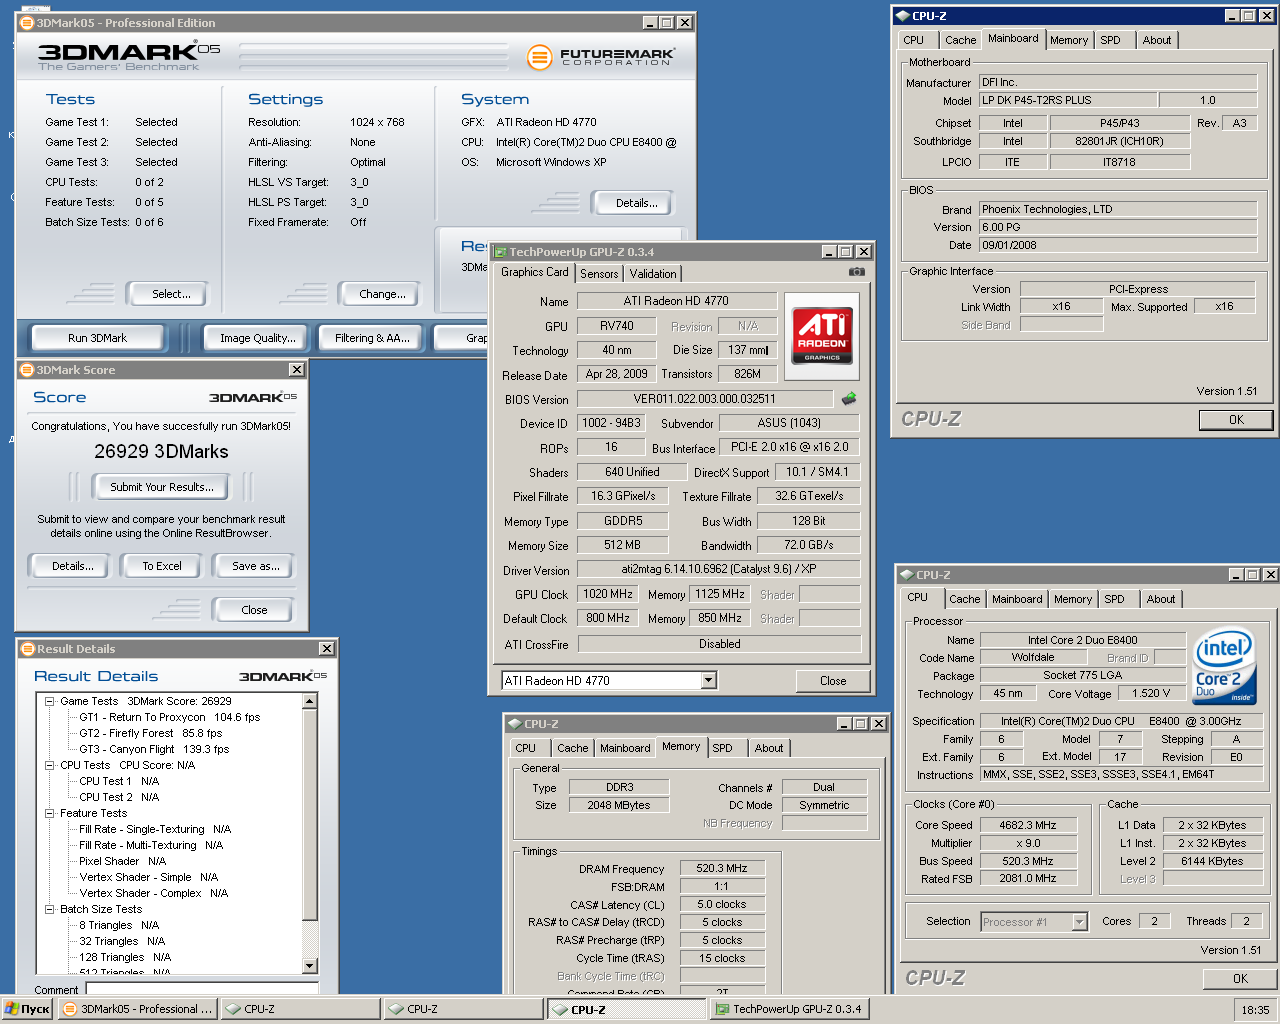This screenshot has width=1280, height=1024.
Task: Click the 3DMark05 title bar icon
Action: 28,23
